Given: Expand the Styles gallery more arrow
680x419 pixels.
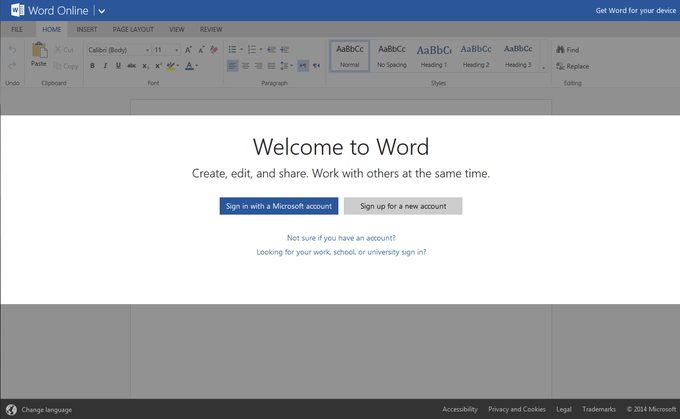Looking at the screenshot, I should click(543, 68).
